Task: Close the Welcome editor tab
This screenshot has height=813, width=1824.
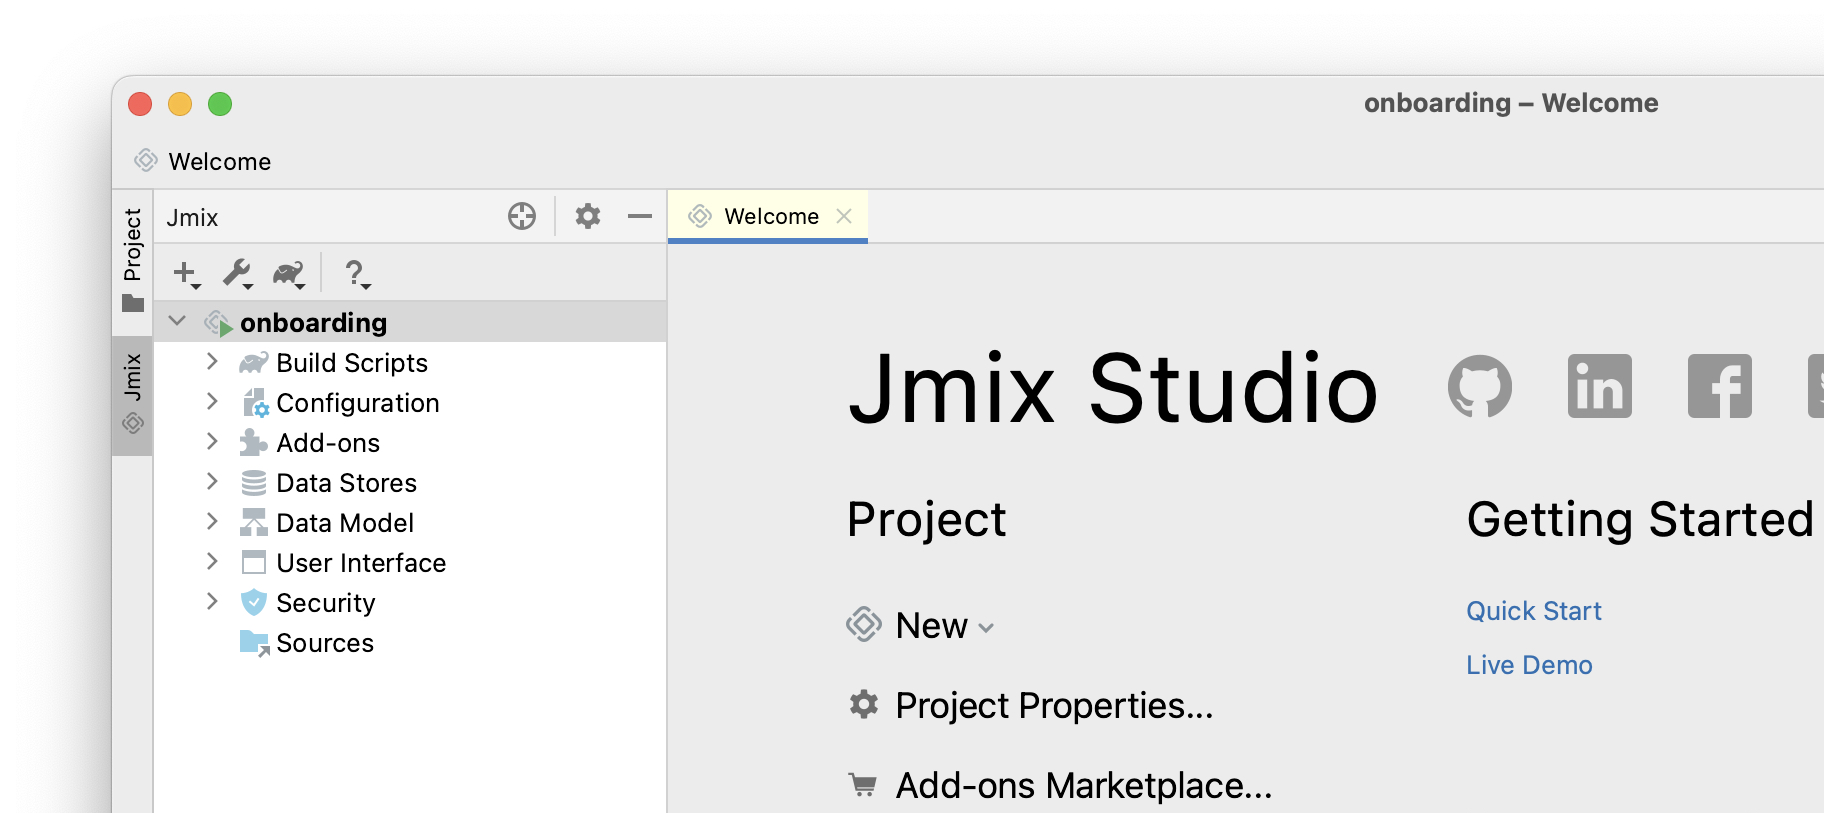Action: (x=844, y=216)
